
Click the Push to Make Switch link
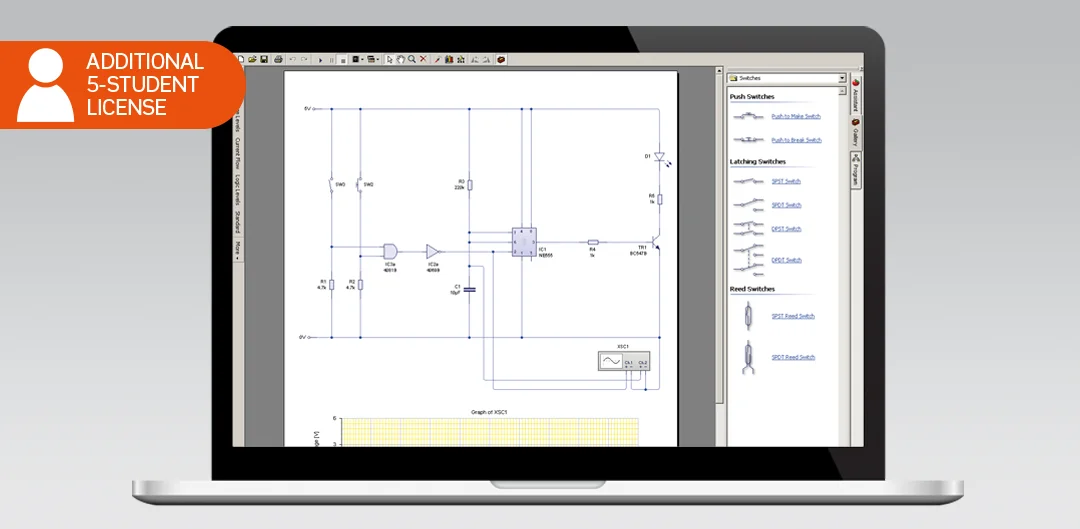point(795,116)
